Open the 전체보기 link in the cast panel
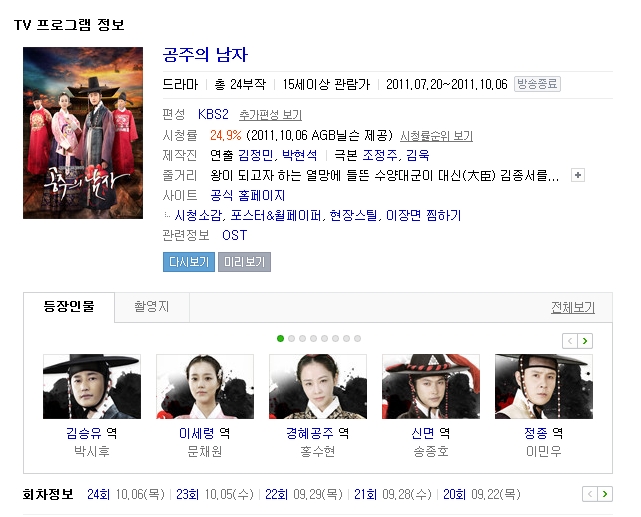641x517 pixels. (x=573, y=307)
